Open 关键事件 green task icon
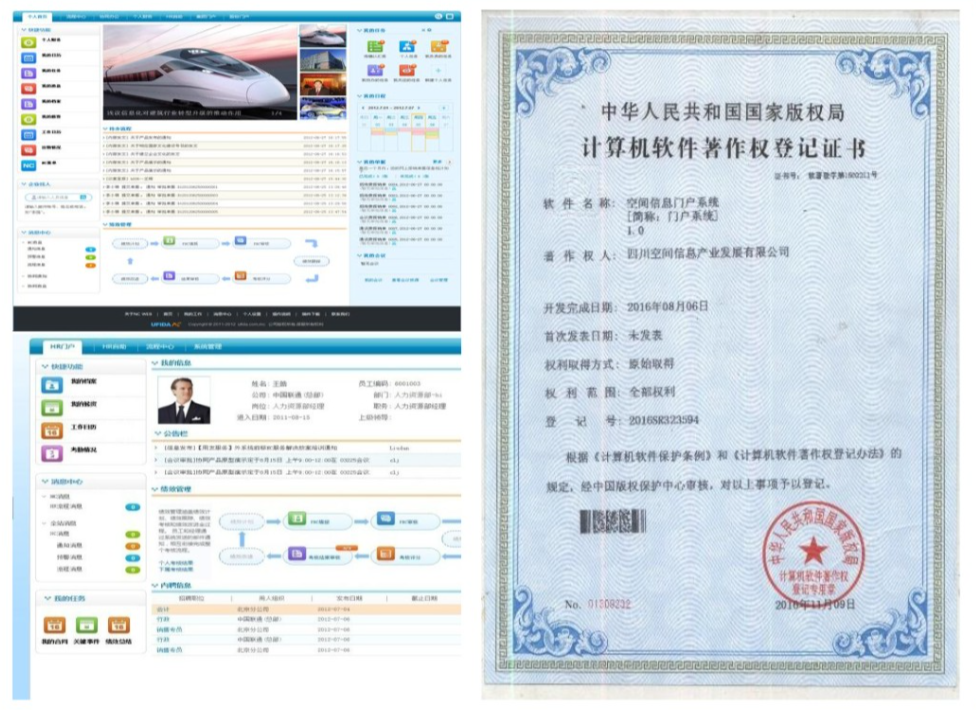The height and width of the screenshot is (710, 976). point(87,625)
